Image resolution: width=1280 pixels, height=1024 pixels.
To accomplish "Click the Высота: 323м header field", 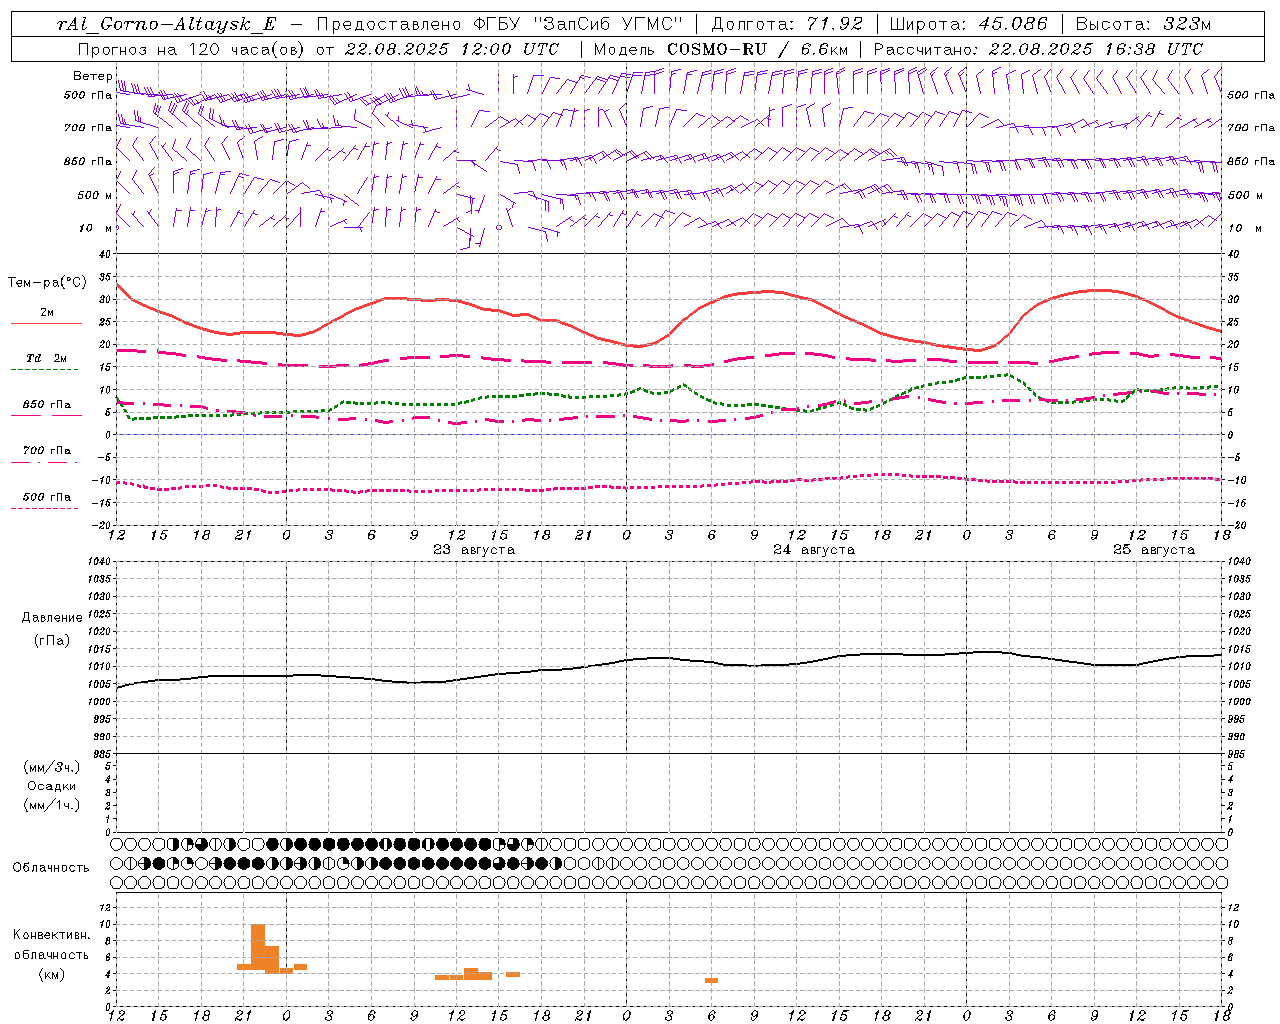I will tap(1144, 25).
